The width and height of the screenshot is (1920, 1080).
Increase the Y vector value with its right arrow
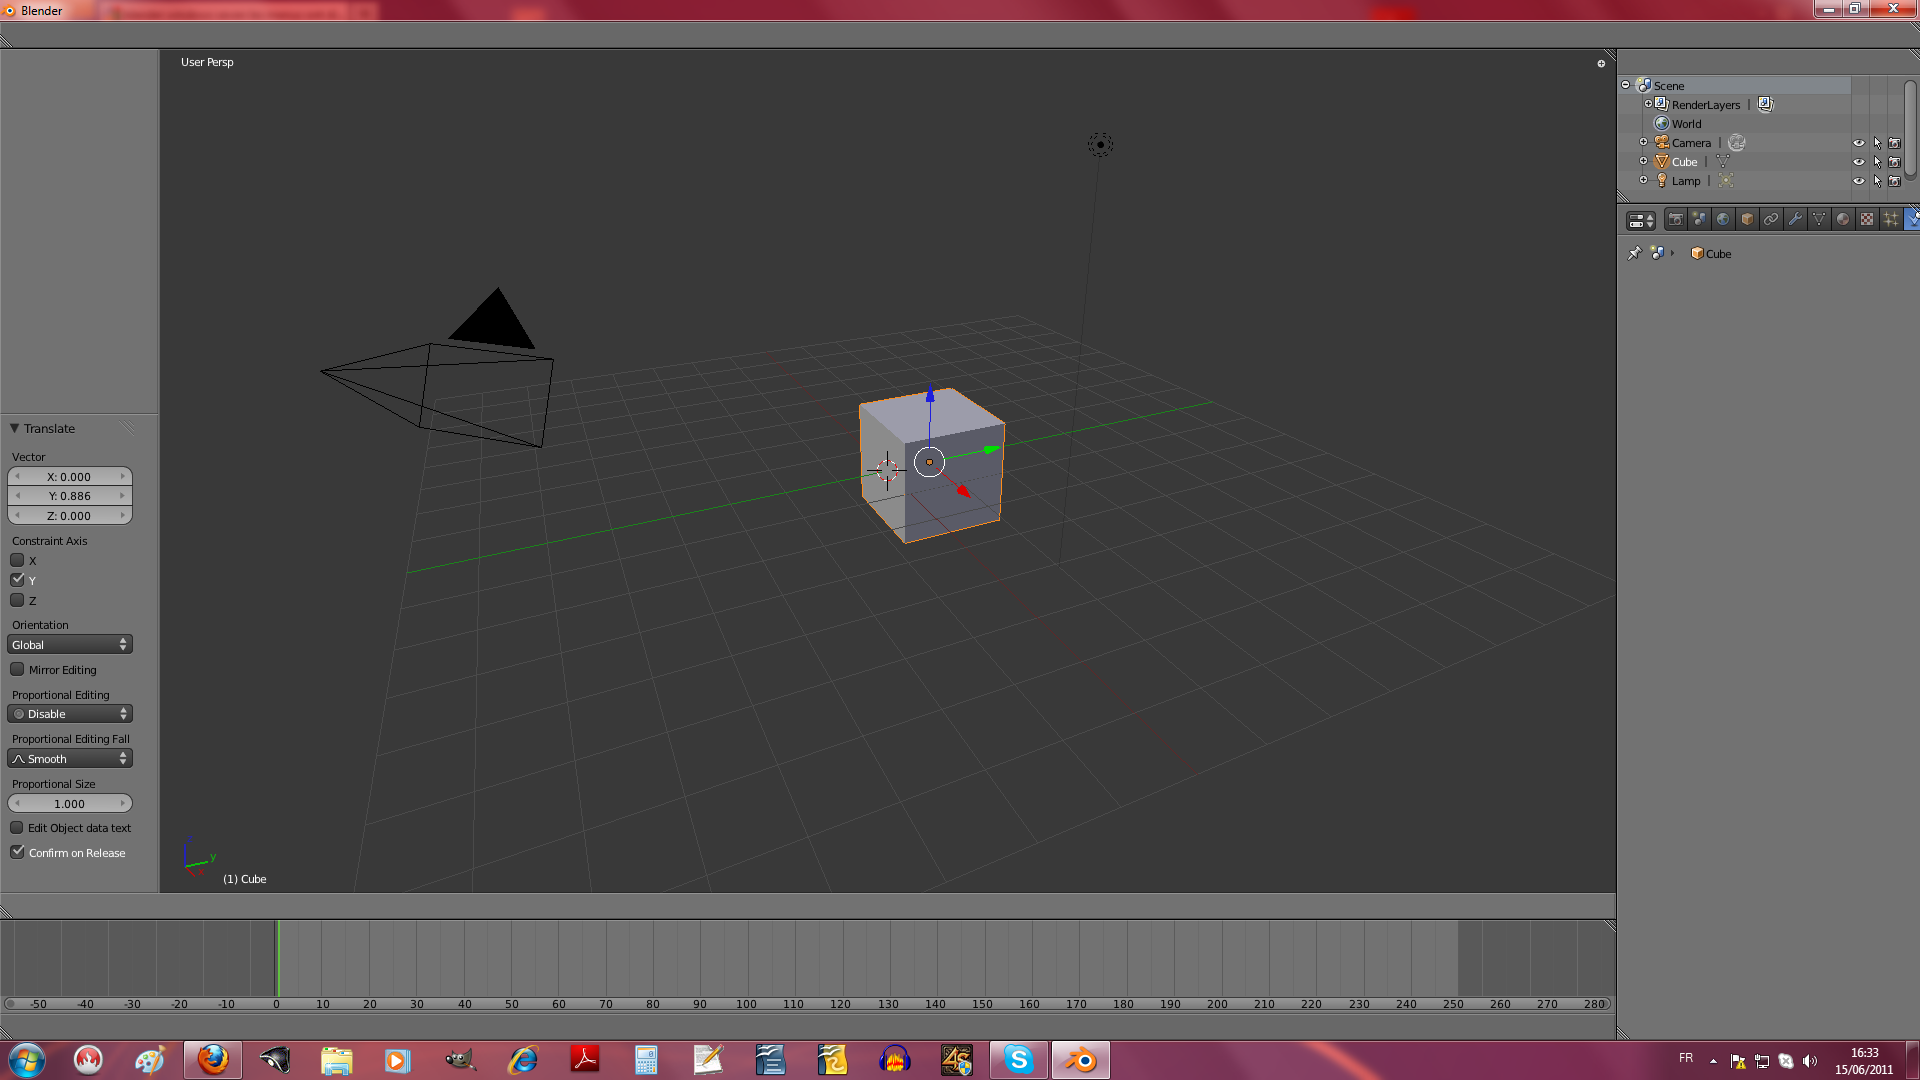[124, 495]
